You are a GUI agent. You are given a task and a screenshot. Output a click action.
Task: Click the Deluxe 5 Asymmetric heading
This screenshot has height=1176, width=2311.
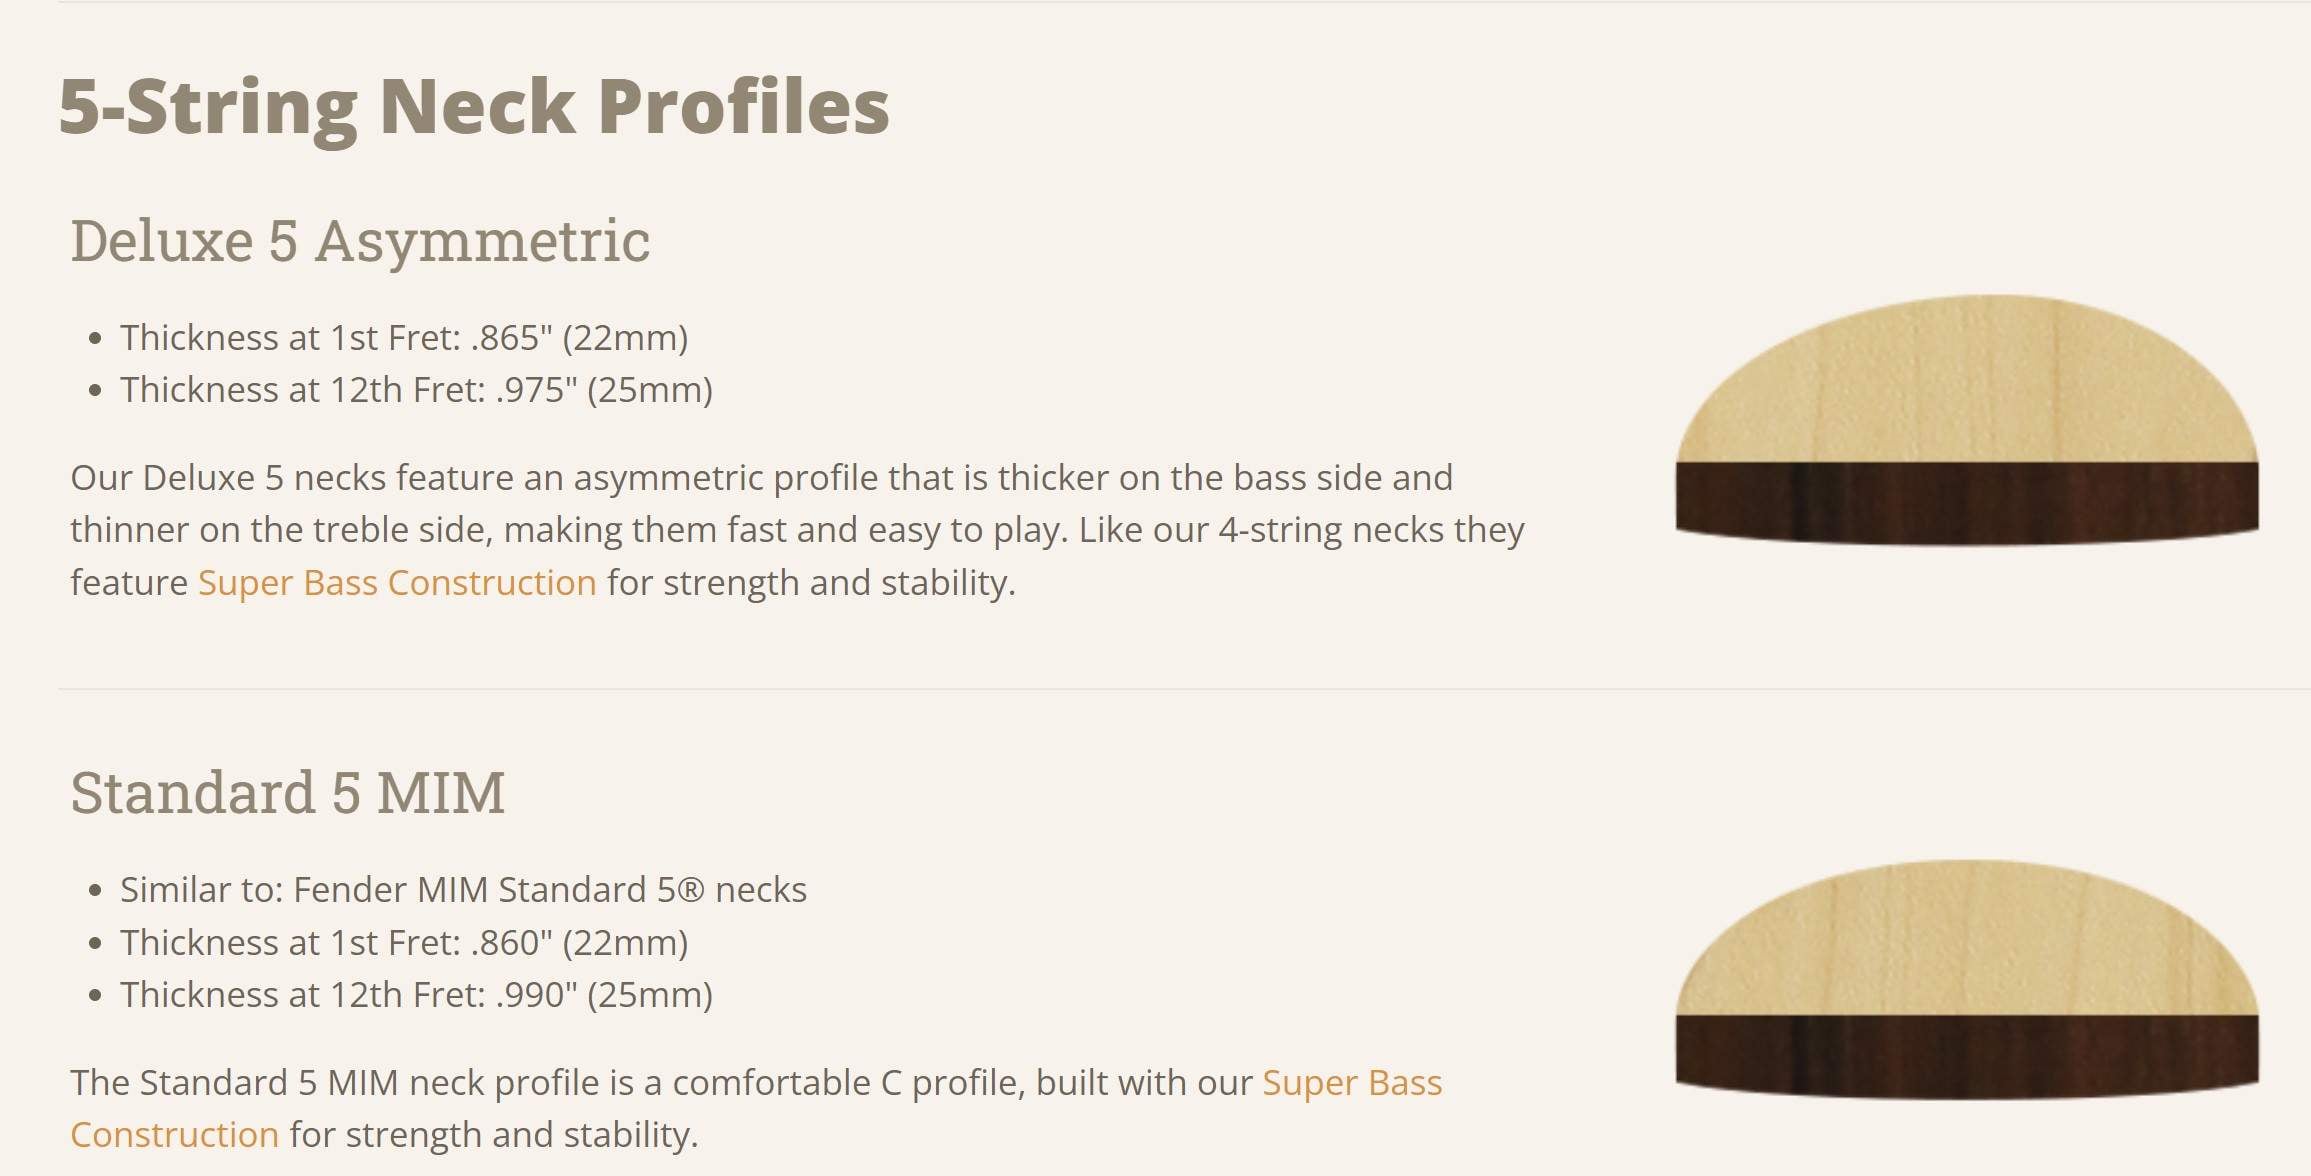pyautogui.click(x=360, y=241)
